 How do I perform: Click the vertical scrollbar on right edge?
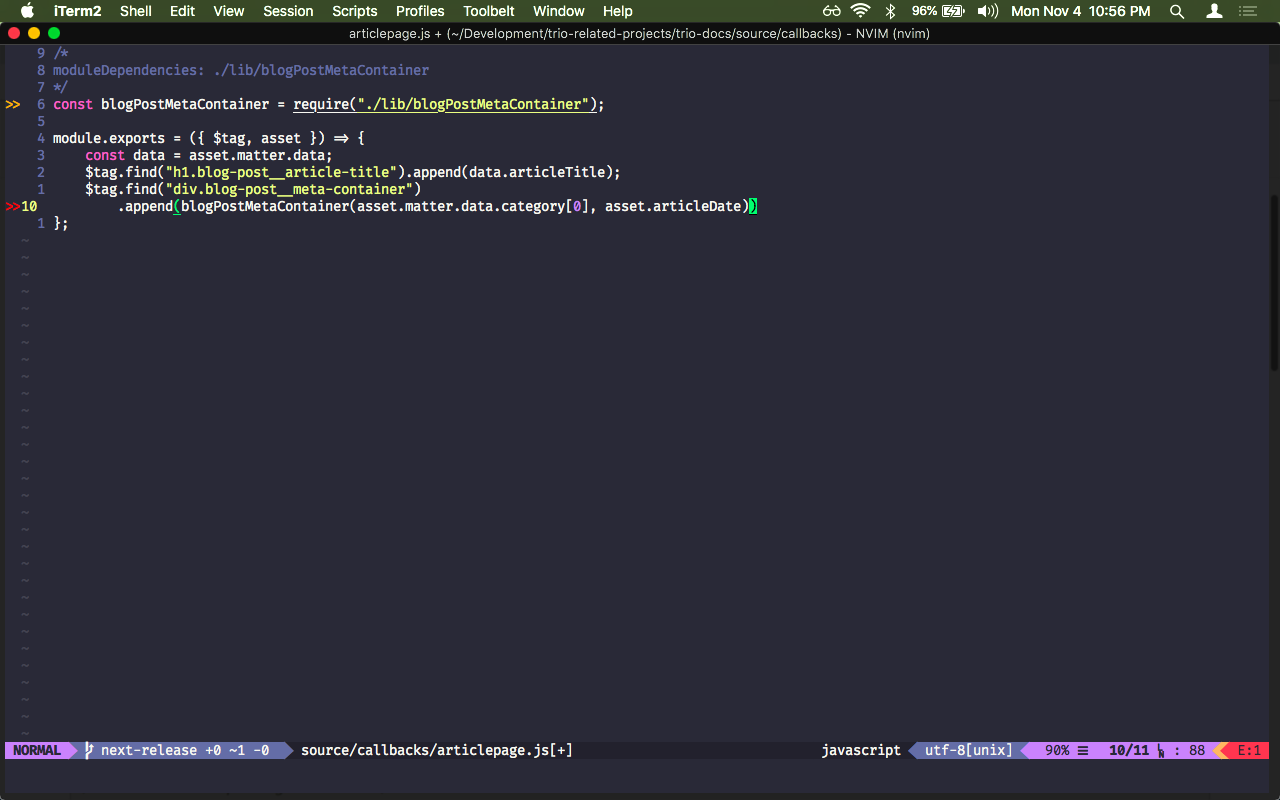pyautogui.click(x=1274, y=282)
